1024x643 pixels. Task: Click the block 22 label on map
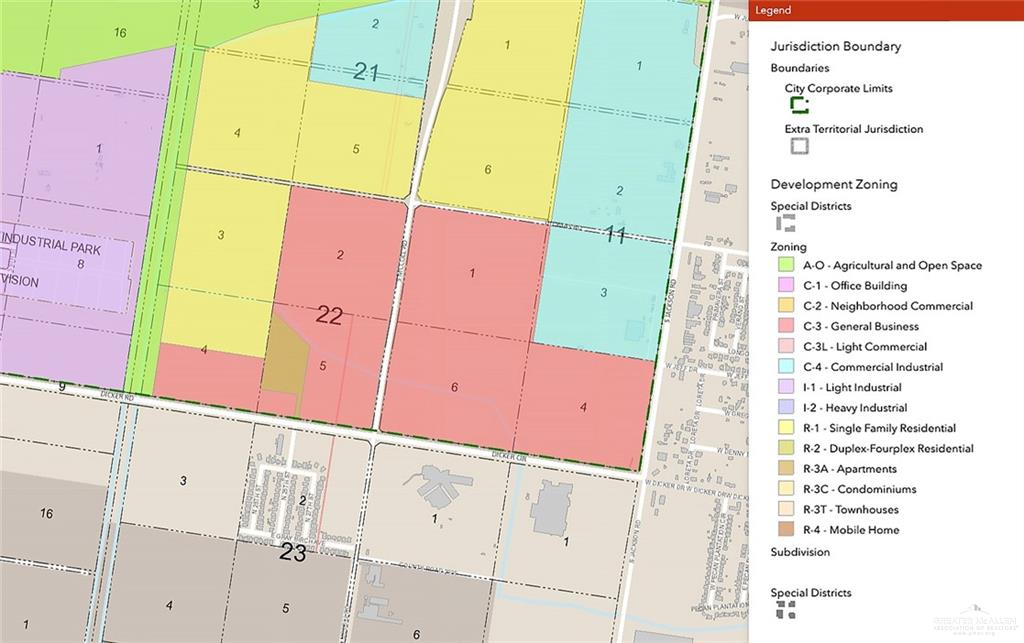coord(329,316)
